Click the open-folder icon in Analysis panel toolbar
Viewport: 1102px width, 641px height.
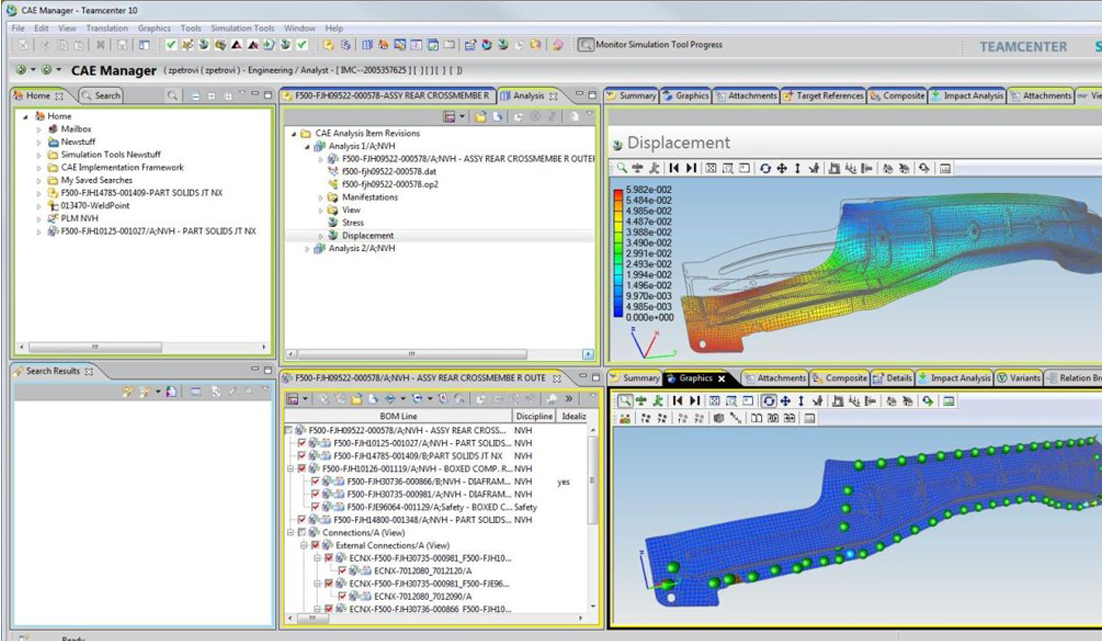tap(481, 117)
